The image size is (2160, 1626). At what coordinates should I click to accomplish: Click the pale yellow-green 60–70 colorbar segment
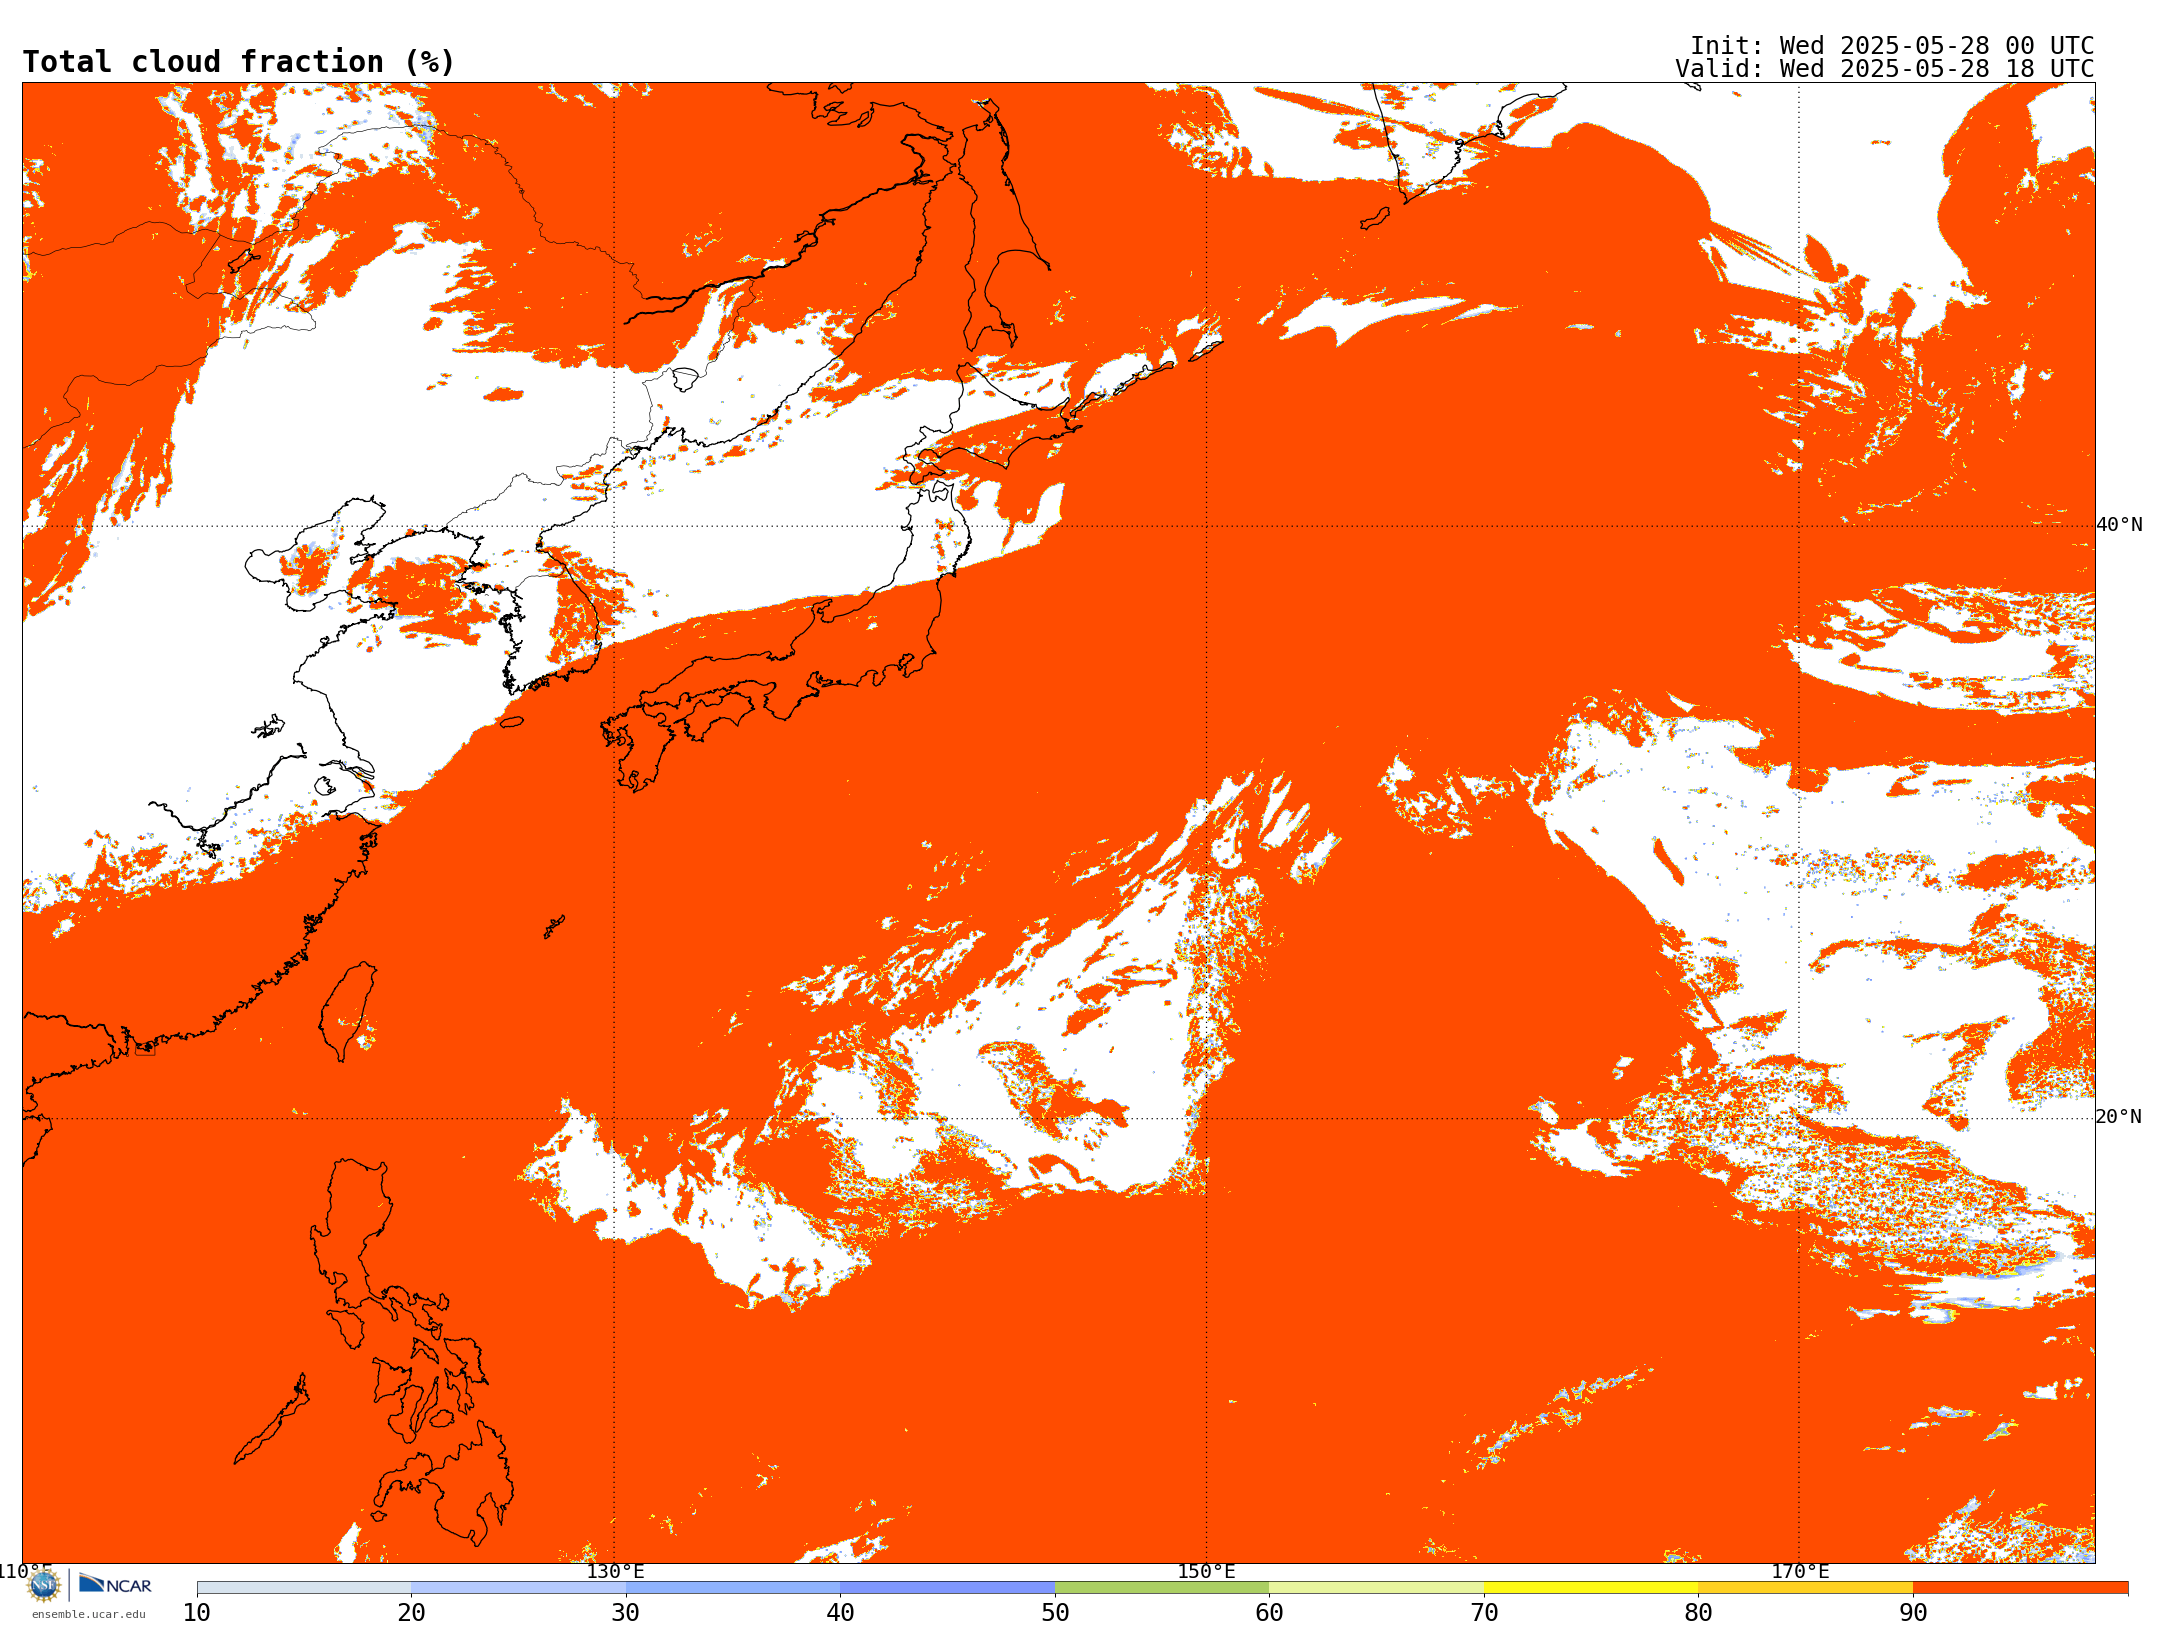(x=1376, y=1588)
